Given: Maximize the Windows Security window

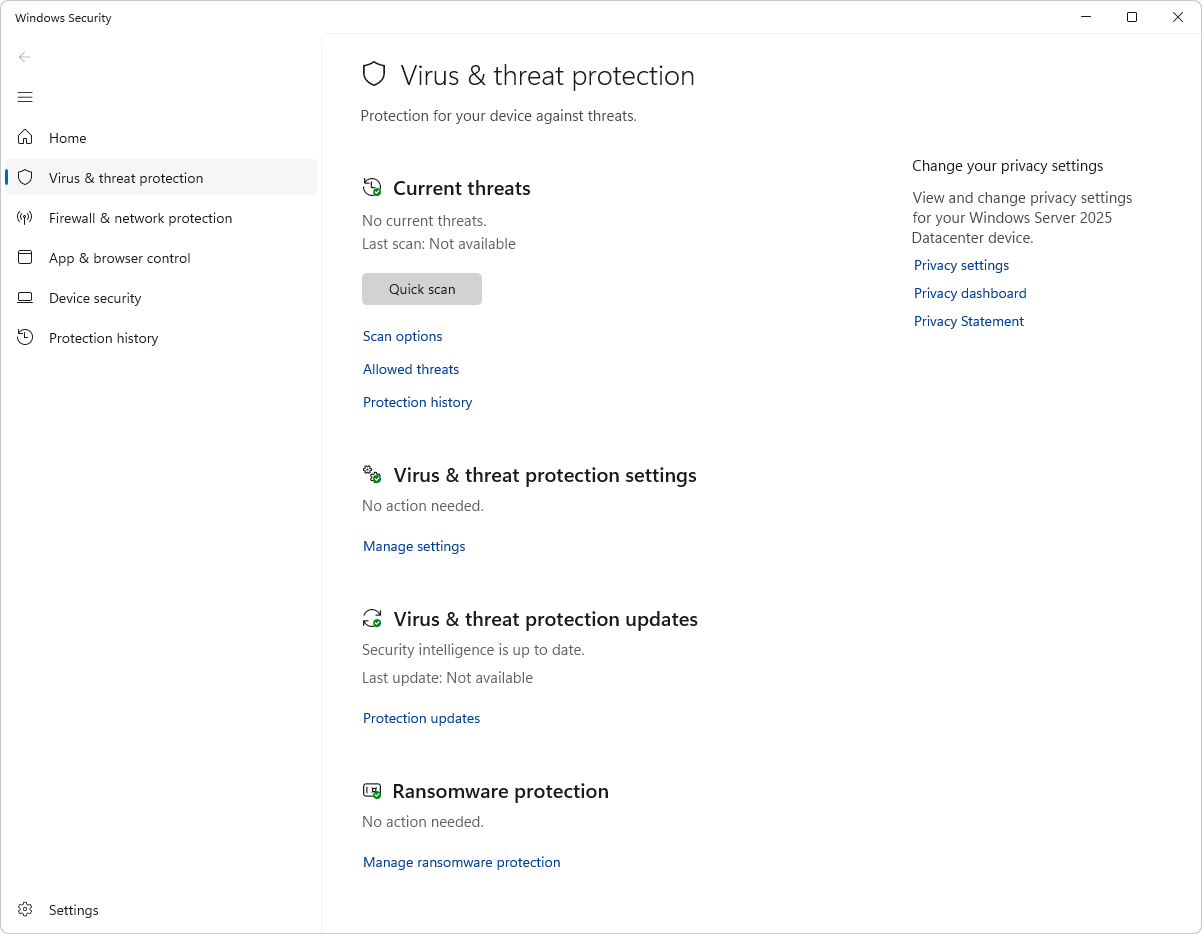Looking at the screenshot, I should 1132,17.
